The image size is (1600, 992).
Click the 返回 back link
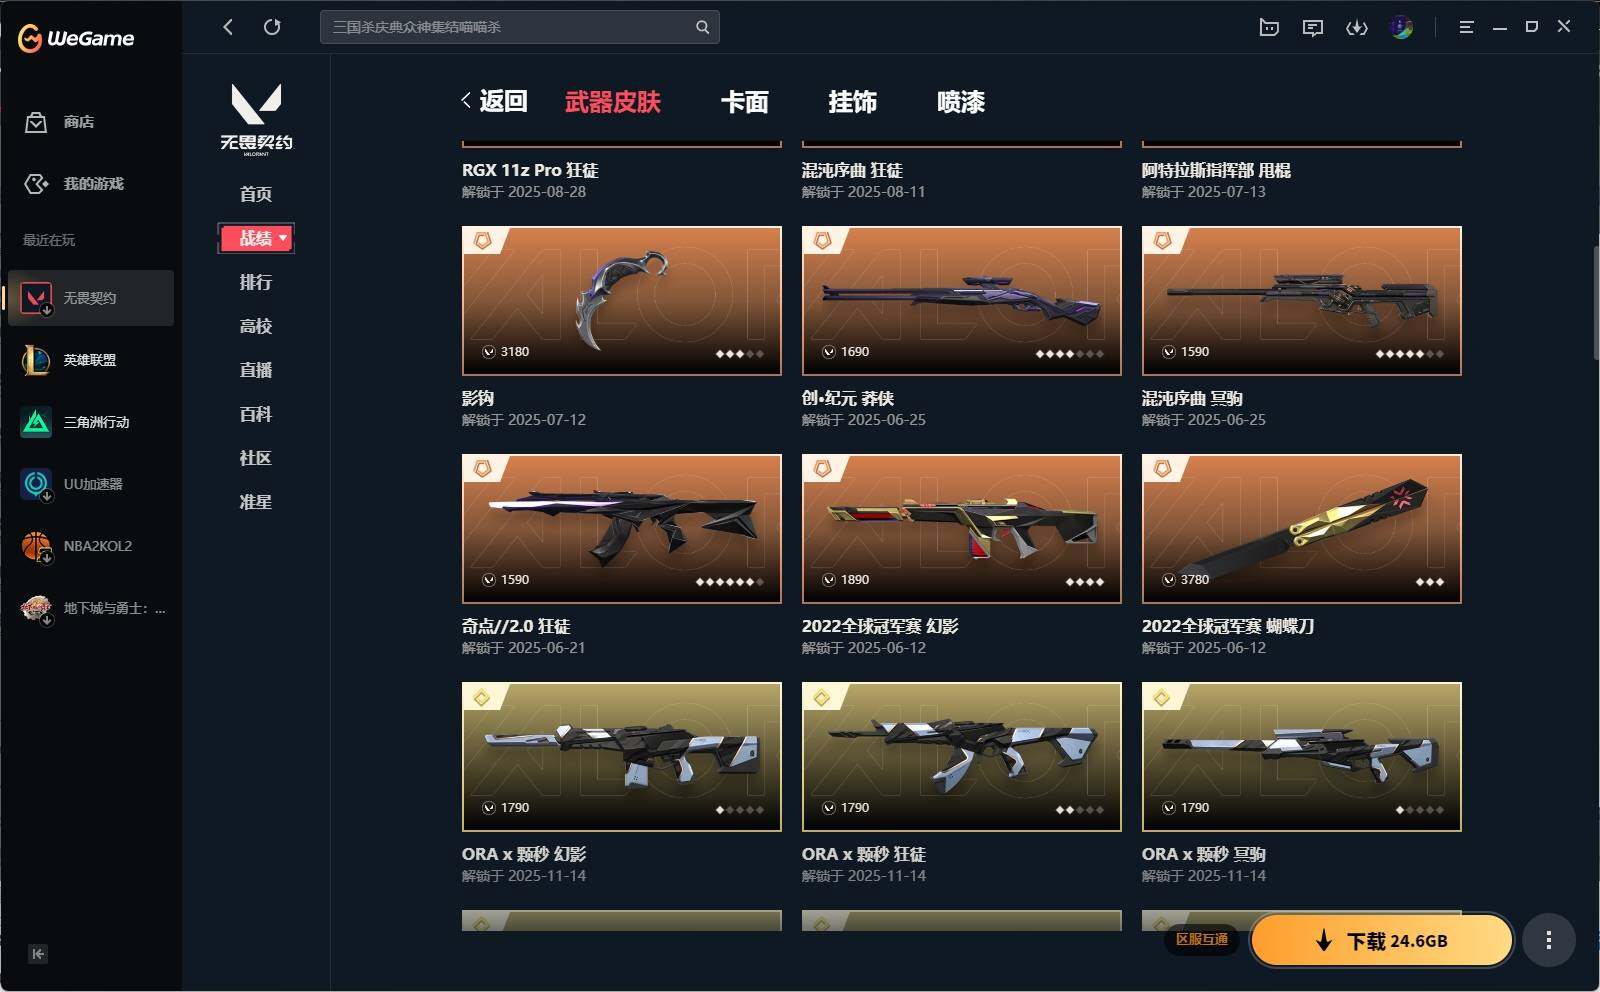pyautogui.click(x=495, y=101)
